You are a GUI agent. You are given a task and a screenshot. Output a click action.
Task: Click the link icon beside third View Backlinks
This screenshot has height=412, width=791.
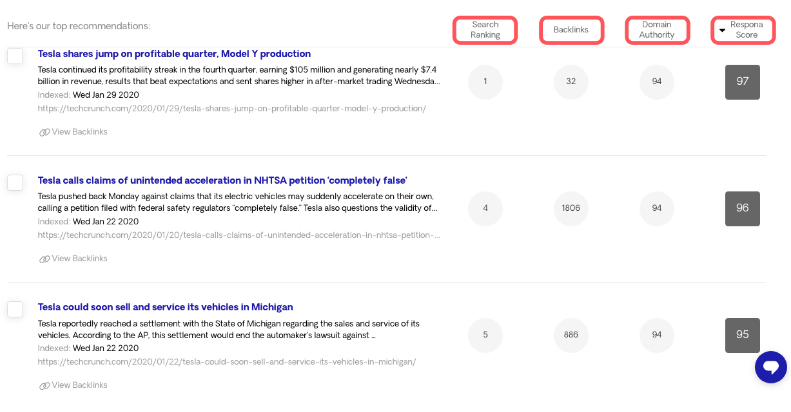[x=44, y=385]
